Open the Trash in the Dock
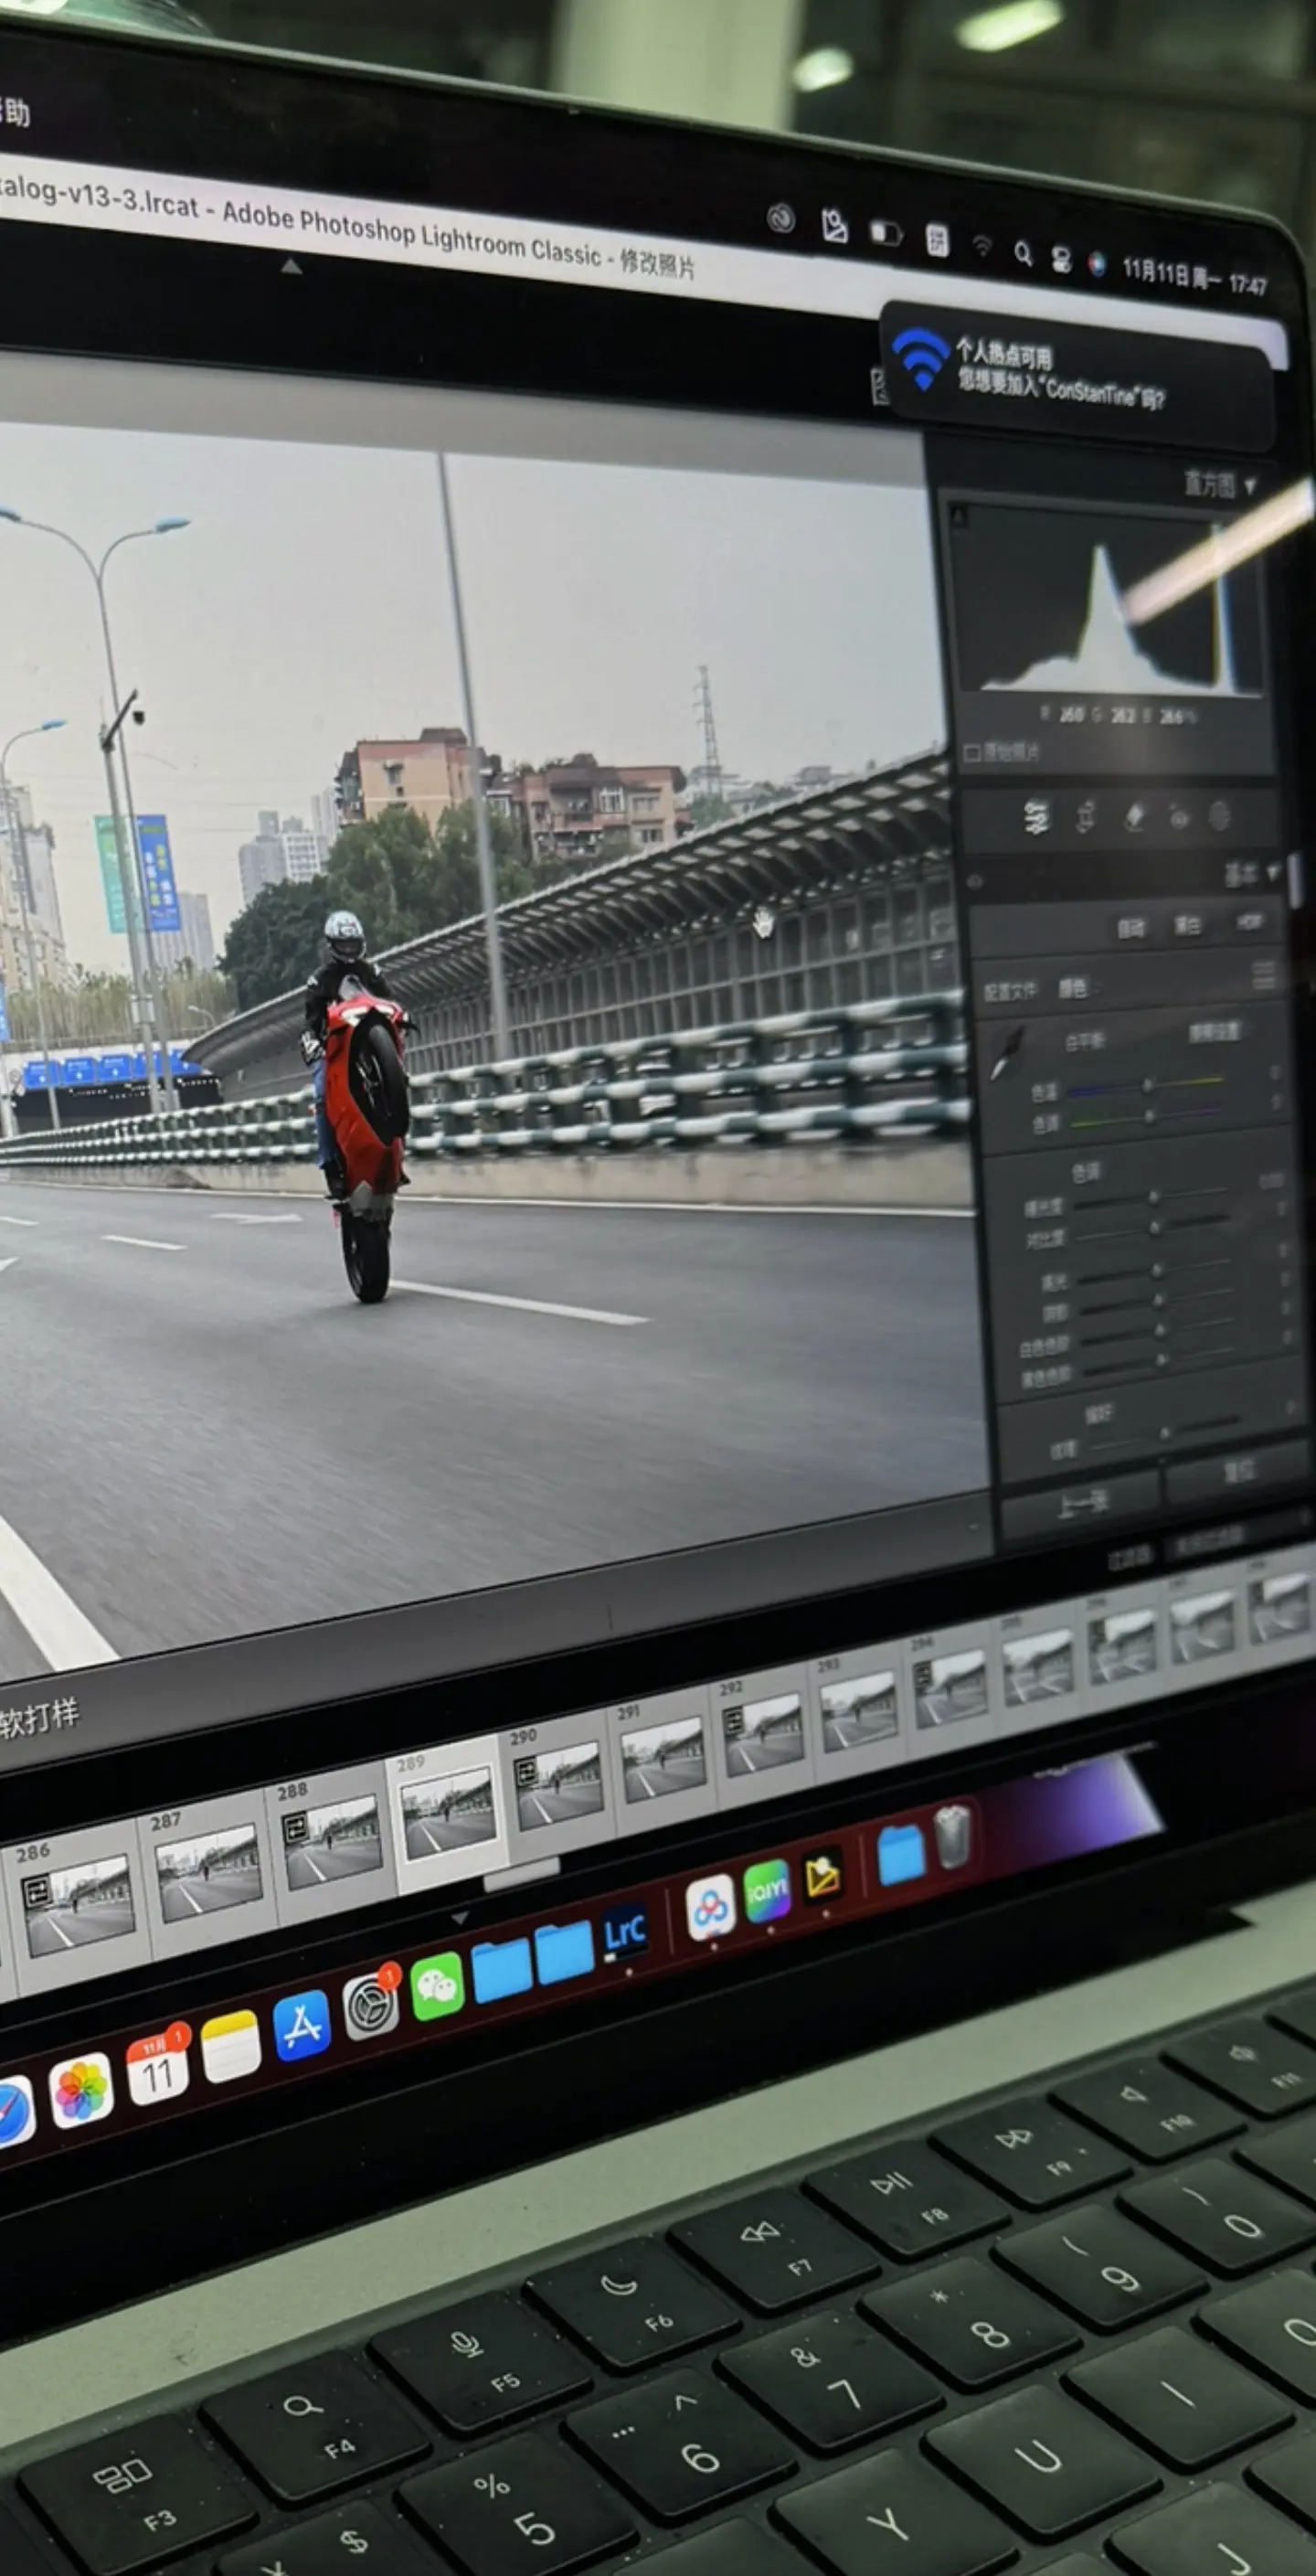The height and width of the screenshot is (2576, 1316). tap(952, 1836)
